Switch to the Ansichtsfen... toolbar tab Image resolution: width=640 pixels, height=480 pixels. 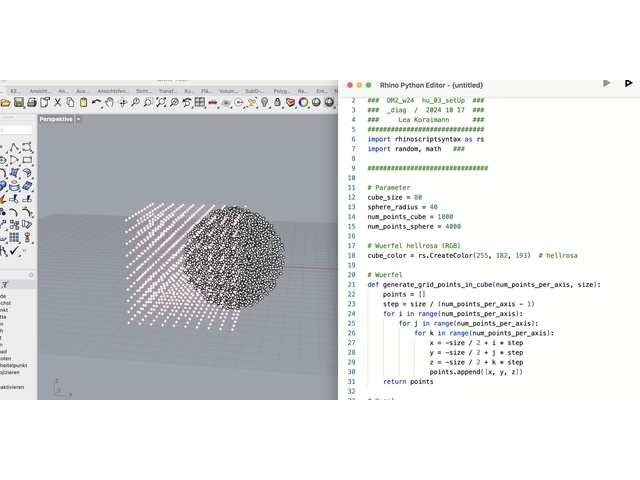coord(113,91)
